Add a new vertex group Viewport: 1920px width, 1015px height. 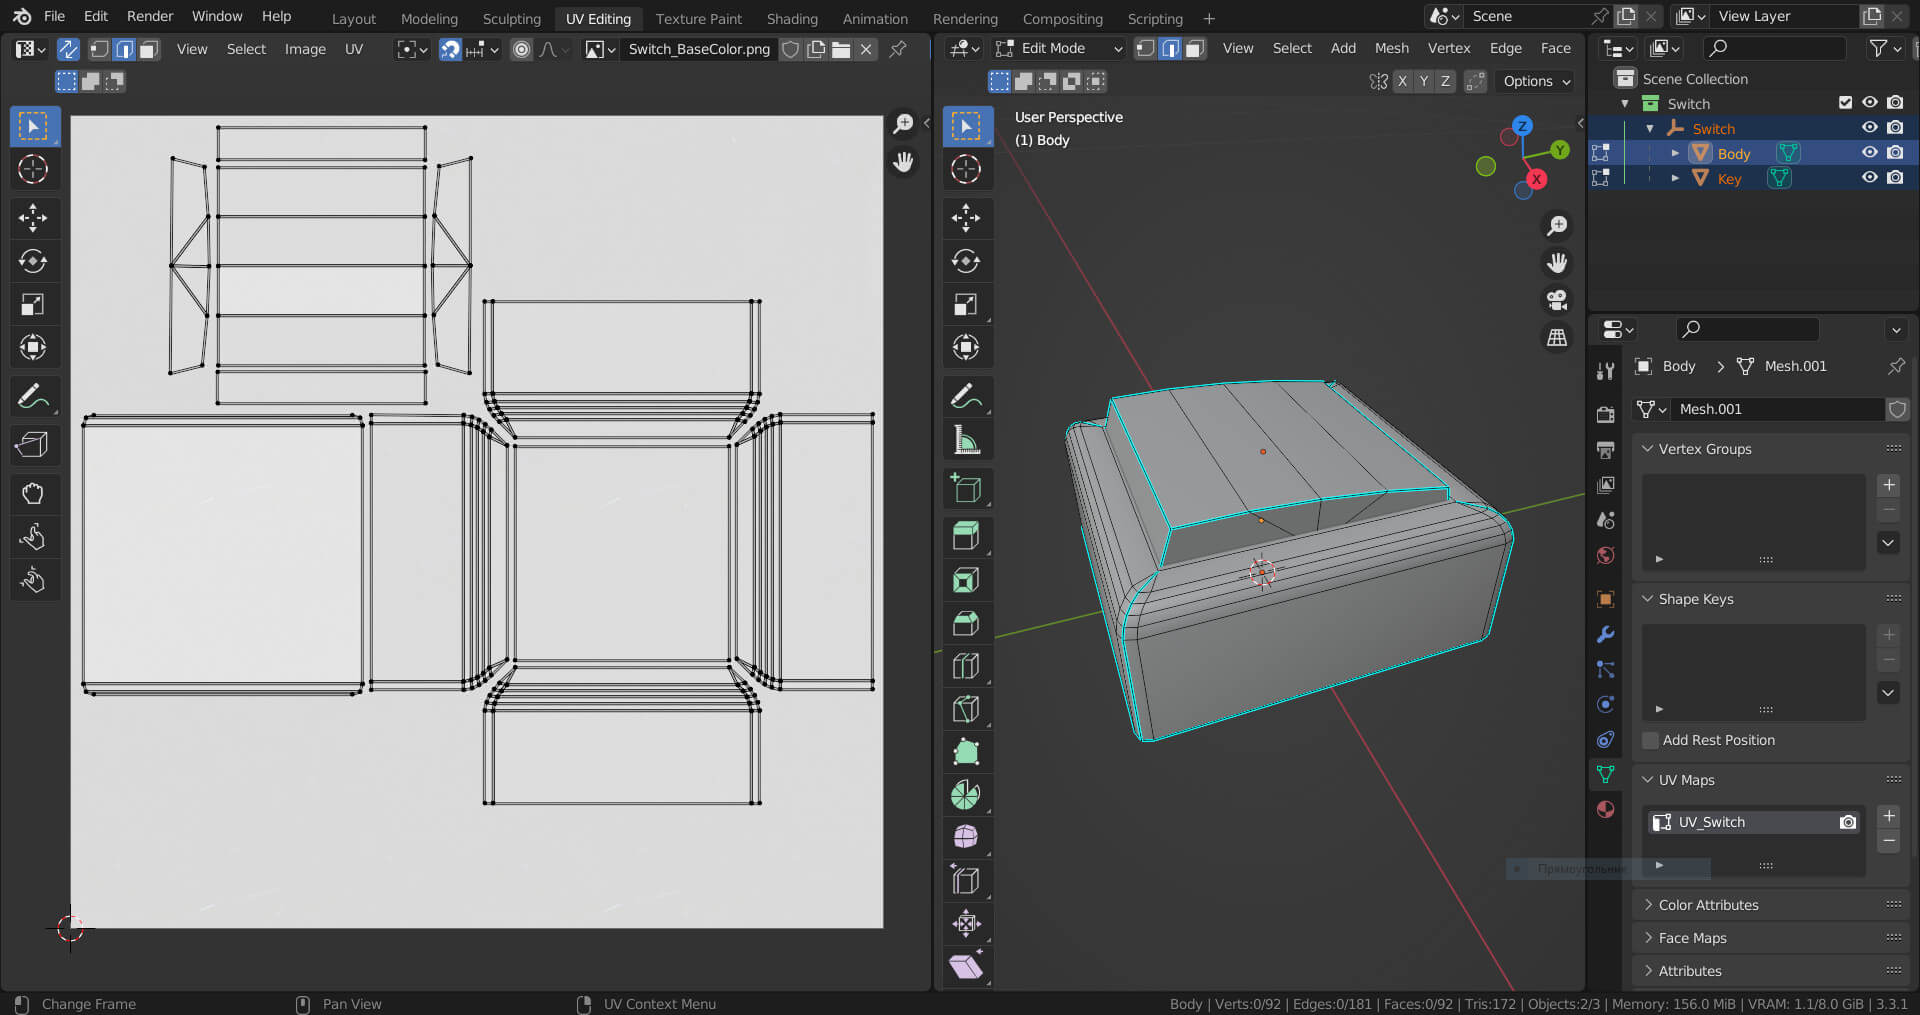coord(1888,485)
